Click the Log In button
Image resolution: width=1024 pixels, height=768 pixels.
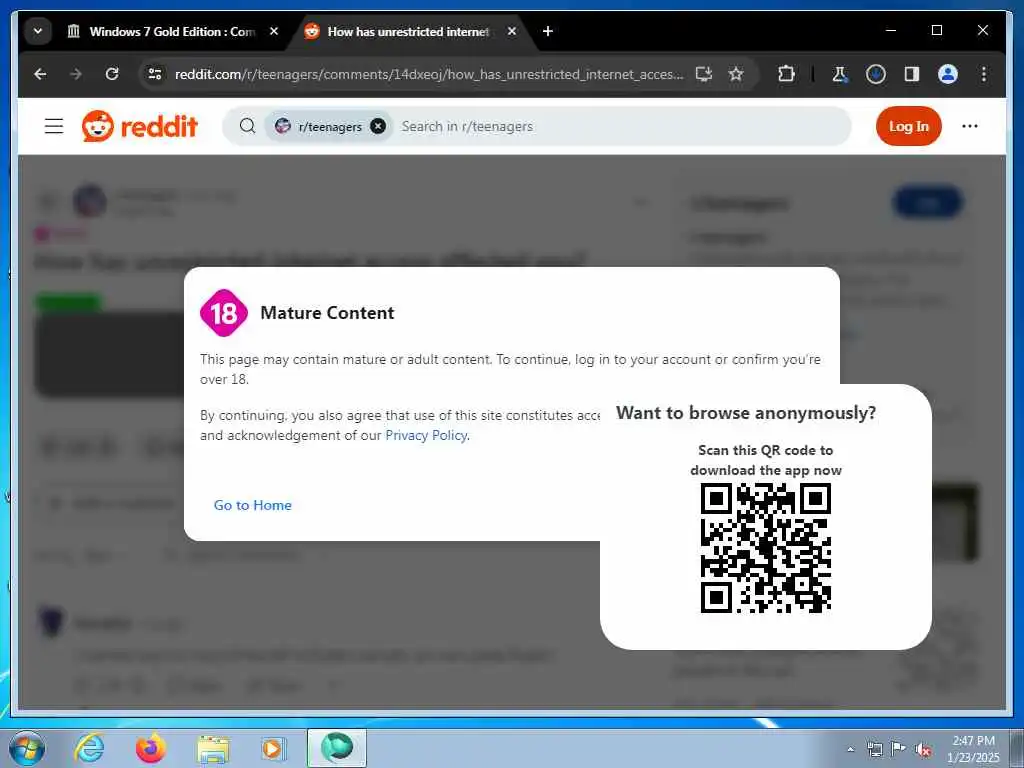tap(908, 126)
